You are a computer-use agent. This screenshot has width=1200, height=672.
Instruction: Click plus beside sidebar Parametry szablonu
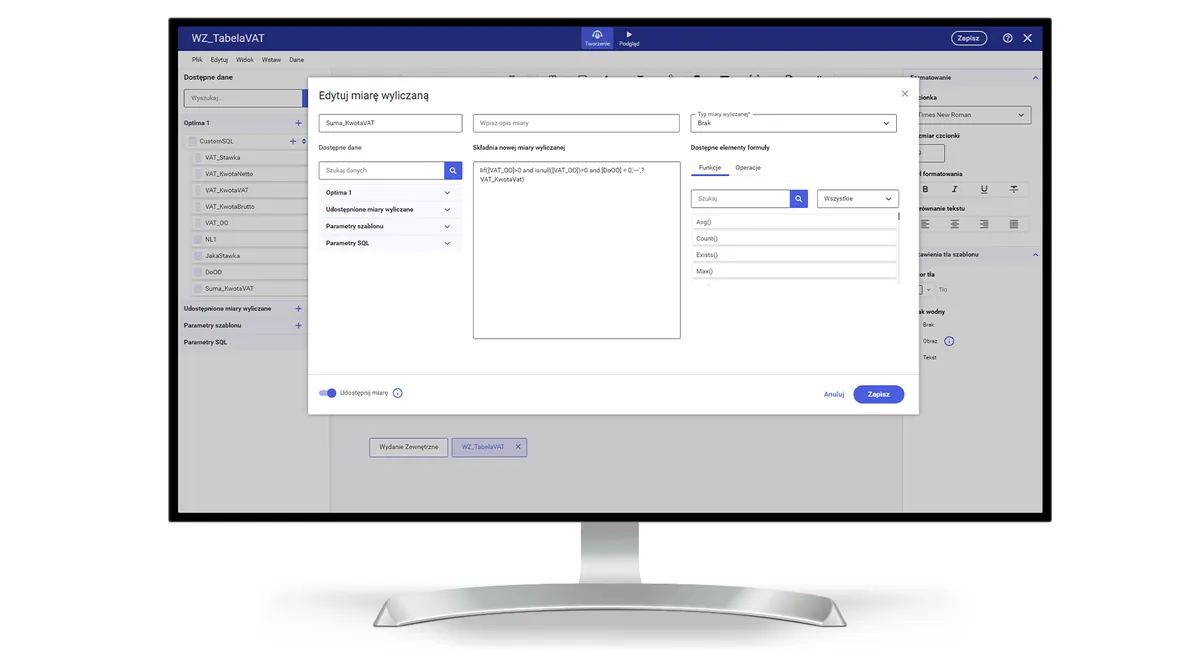coord(298,326)
